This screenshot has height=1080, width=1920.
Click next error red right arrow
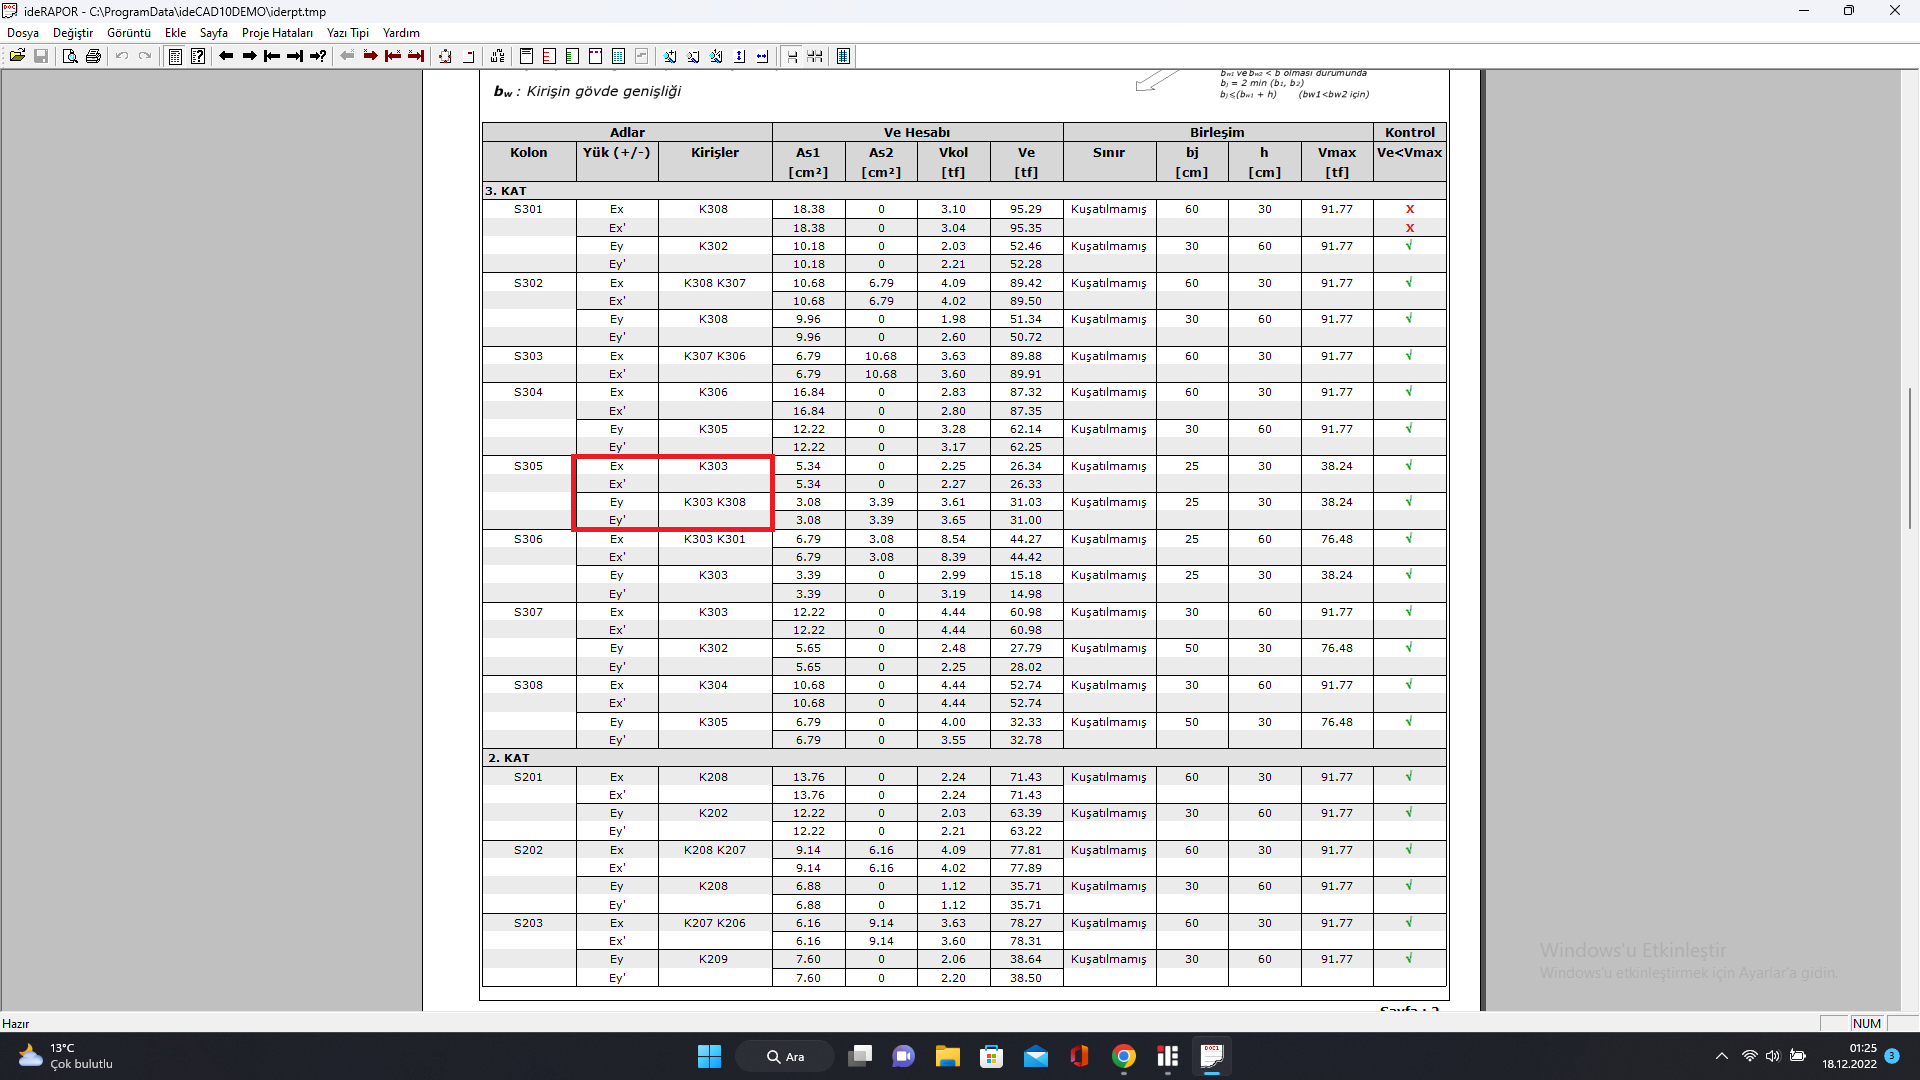point(370,56)
